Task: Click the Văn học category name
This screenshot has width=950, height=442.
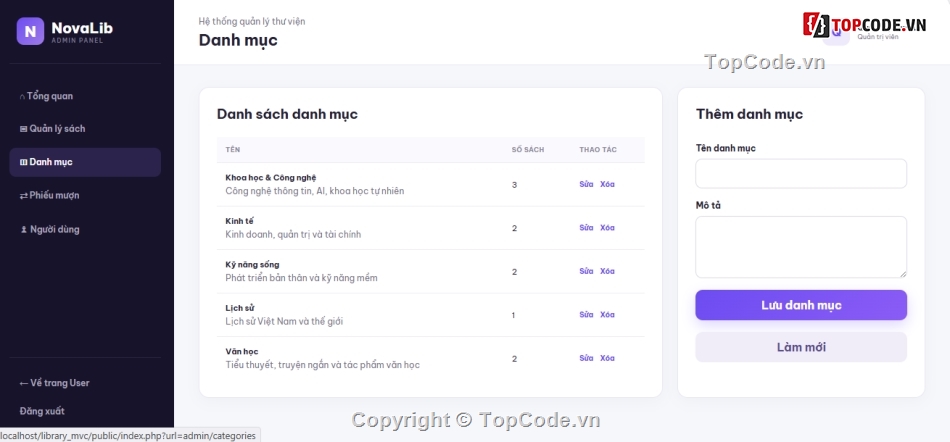Action: pos(242,352)
